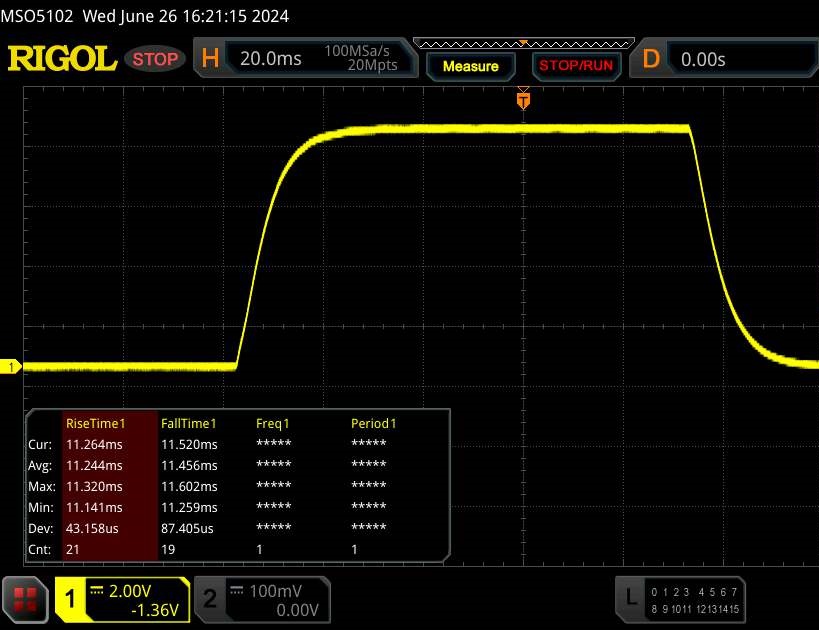Select the Freq1 measurement column header
Screen dimensions: 819x630
(273, 424)
